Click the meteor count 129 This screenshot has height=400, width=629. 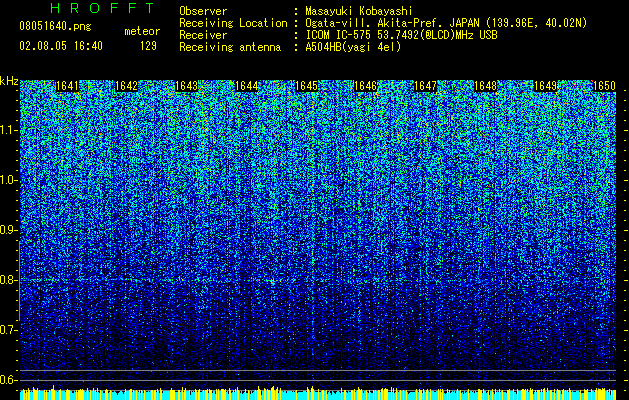148,46
